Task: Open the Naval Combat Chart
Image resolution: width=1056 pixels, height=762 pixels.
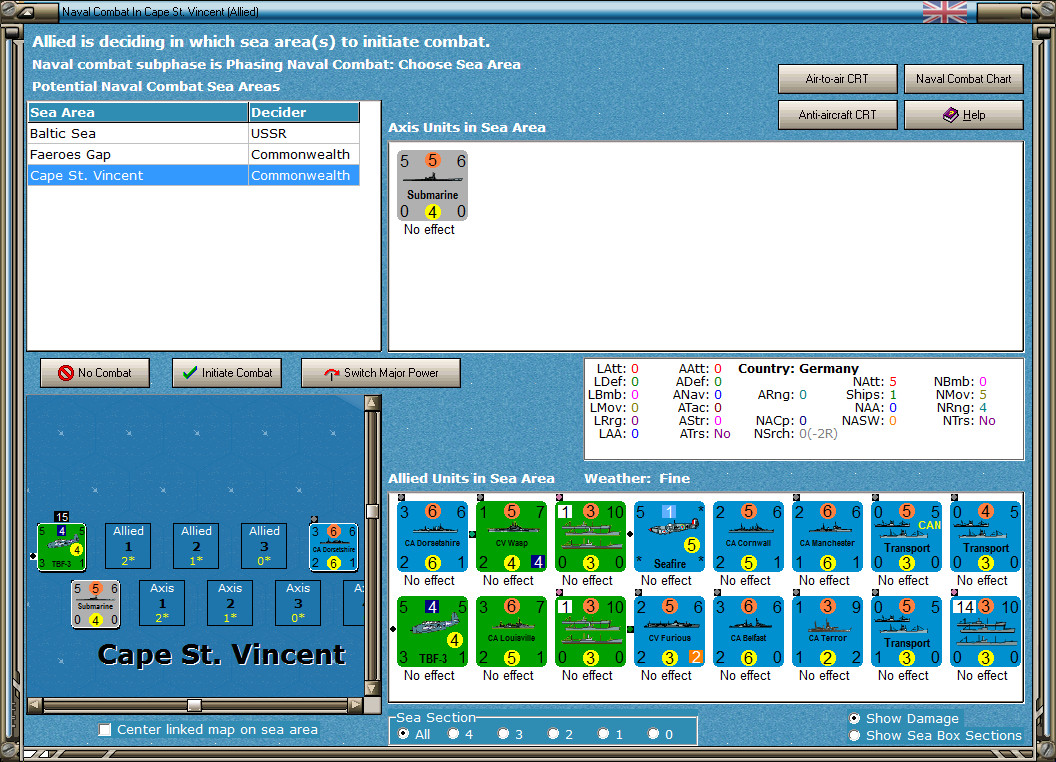Action: point(963,79)
